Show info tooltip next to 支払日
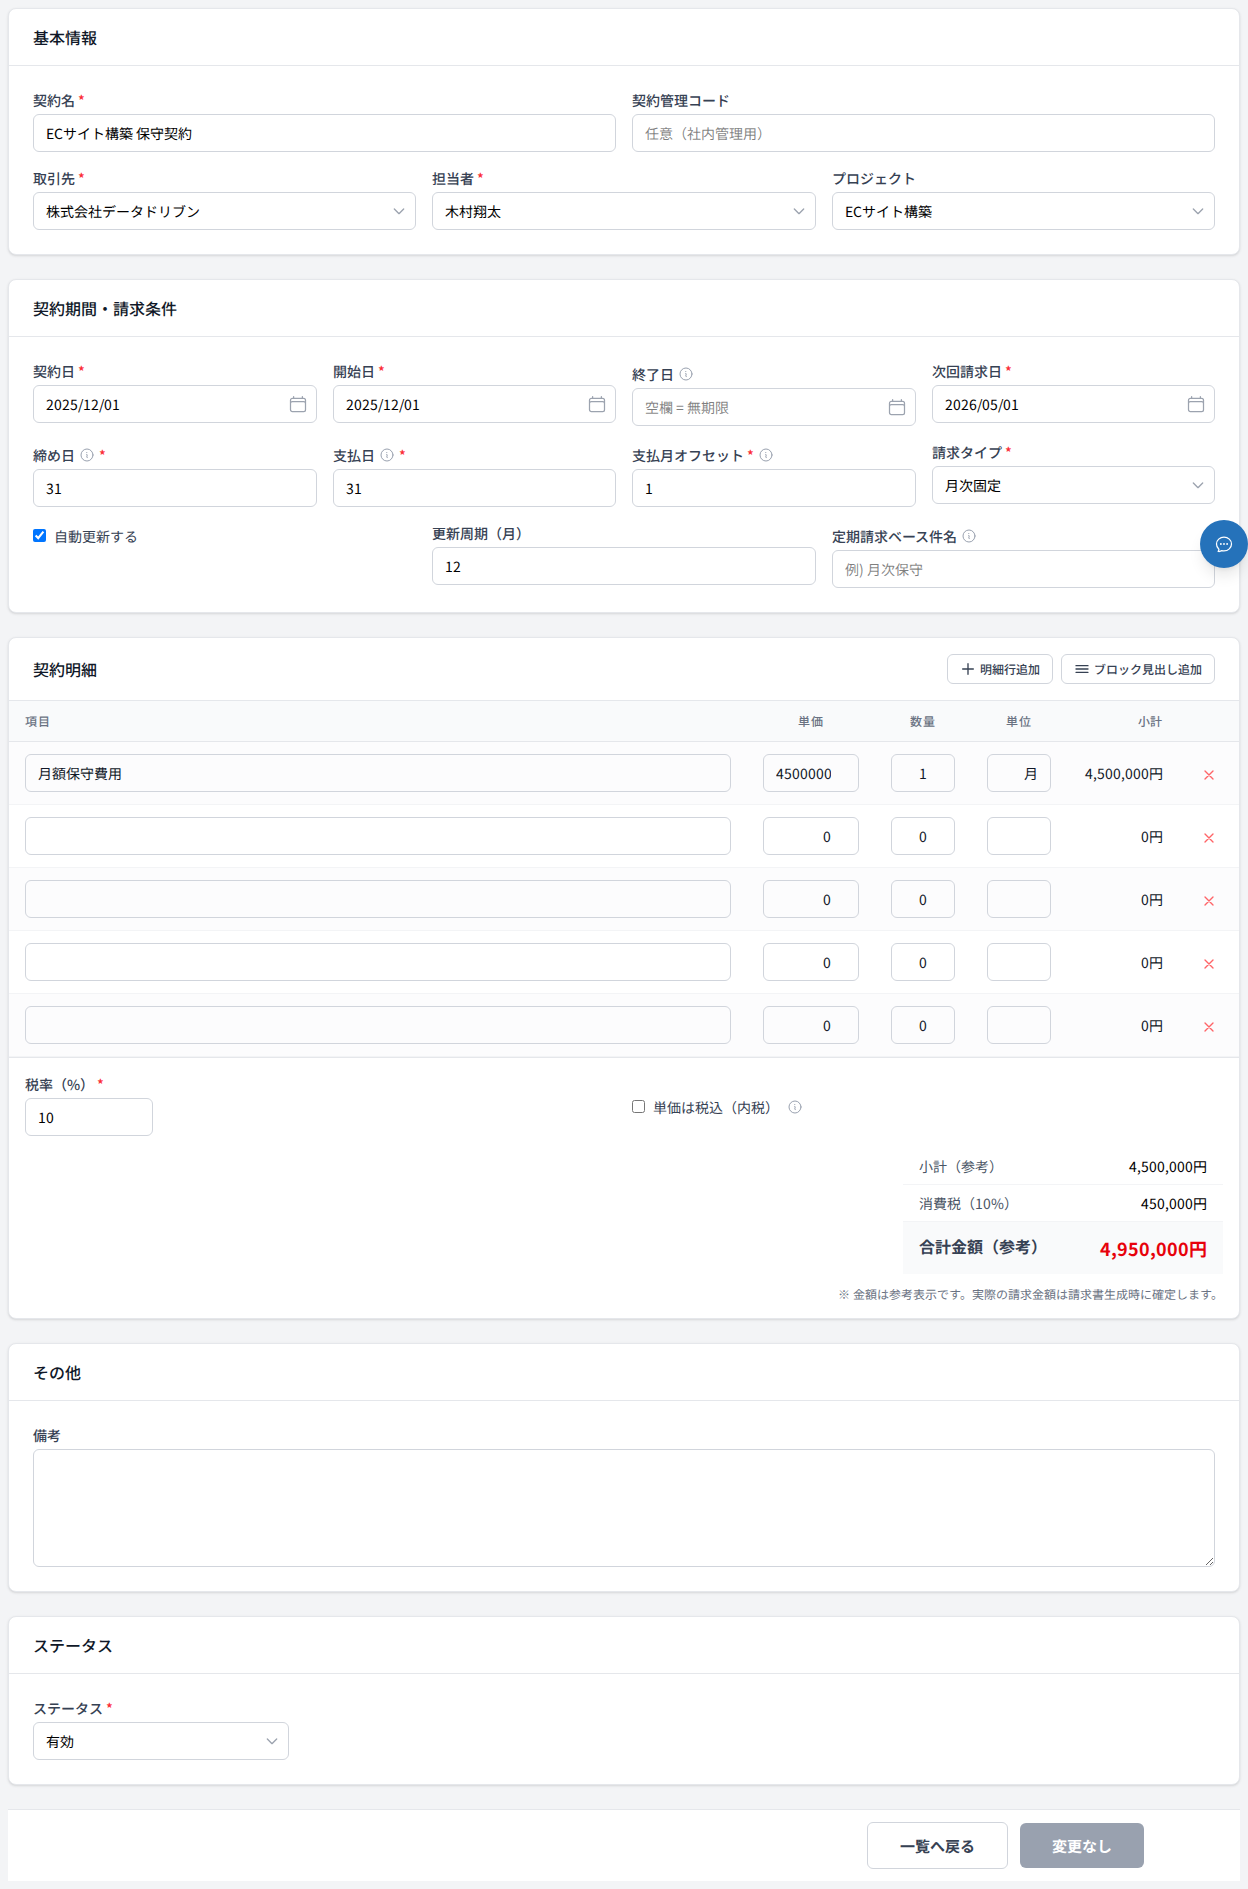 pyautogui.click(x=387, y=455)
